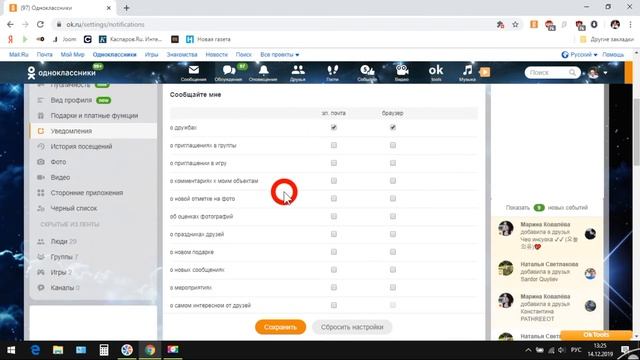This screenshot has height=360, width=640.
Task: Show hidden system tray icons chevron
Action: click(528, 350)
